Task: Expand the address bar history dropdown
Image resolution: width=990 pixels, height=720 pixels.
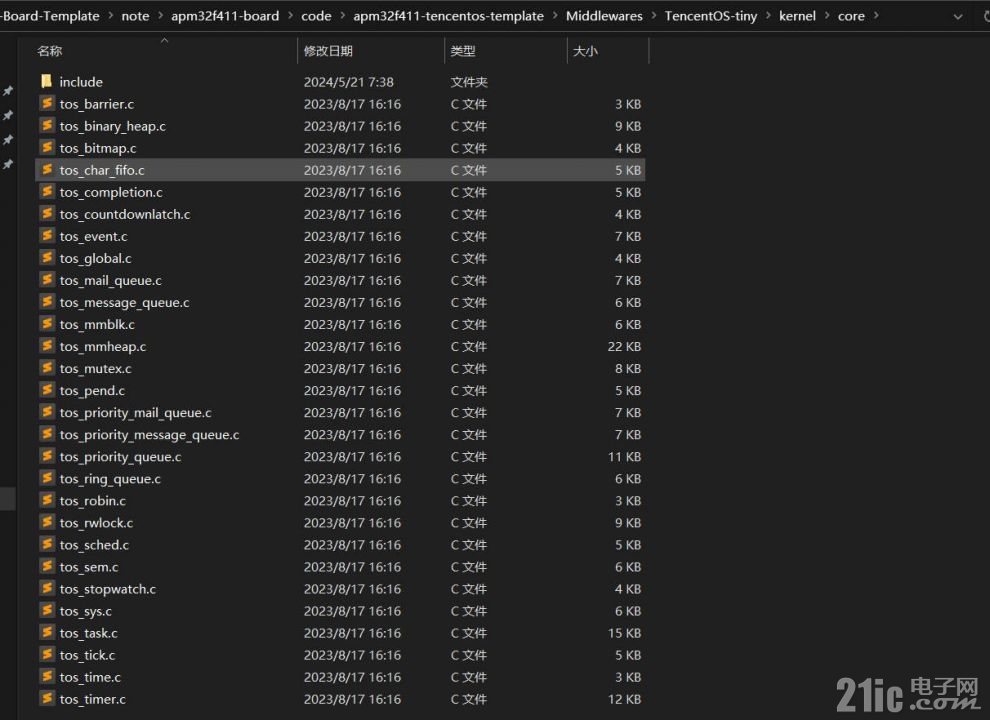Action: (x=958, y=16)
